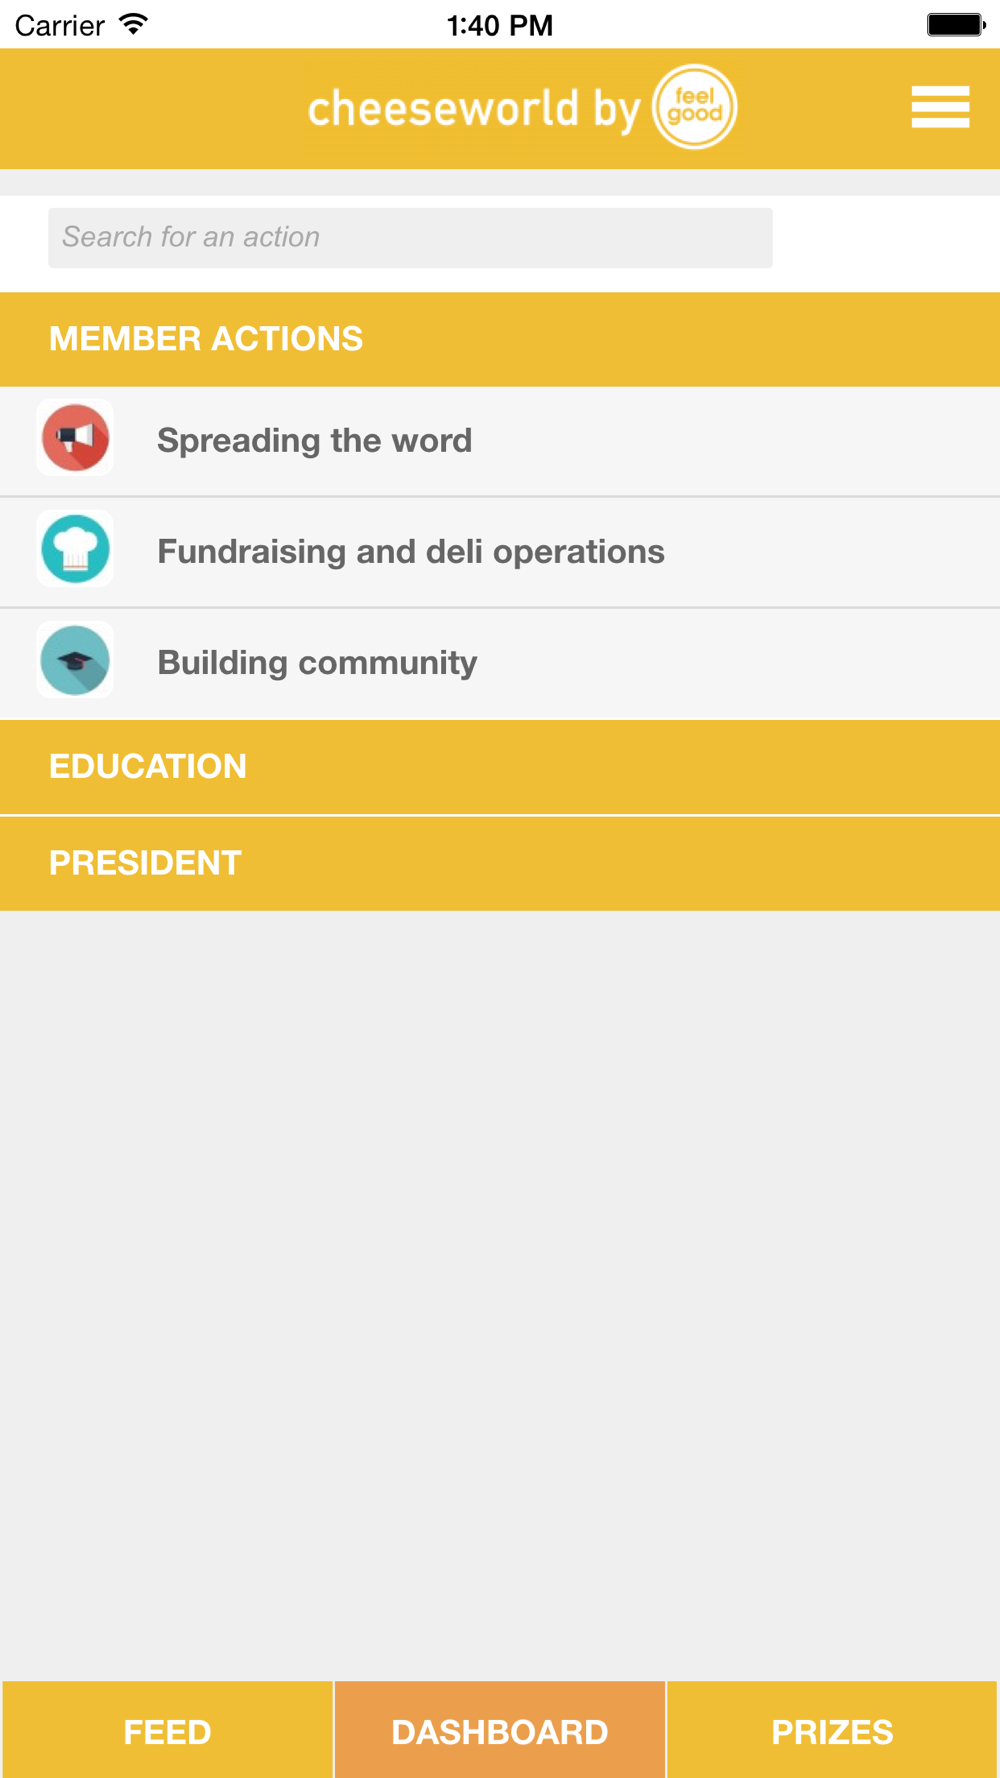
Task: Open Spreading the word actions
Action: coord(500,441)
